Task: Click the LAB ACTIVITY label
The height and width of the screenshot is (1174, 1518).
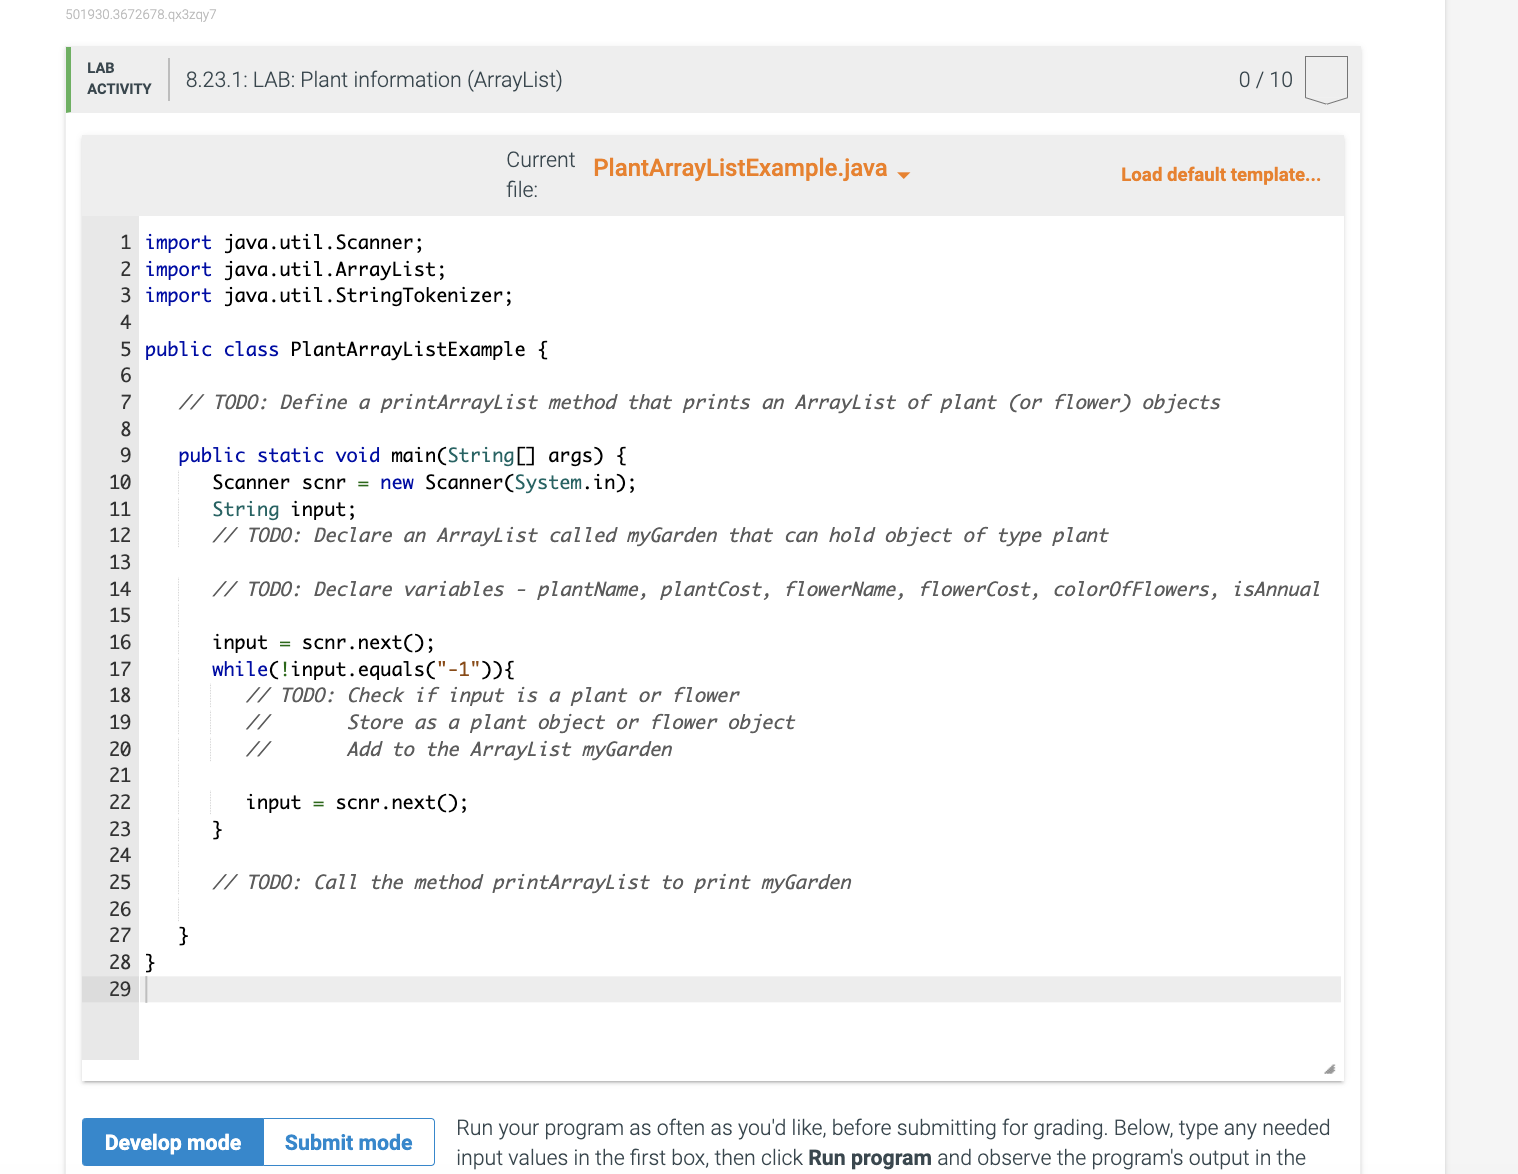Action: point(118,79)
